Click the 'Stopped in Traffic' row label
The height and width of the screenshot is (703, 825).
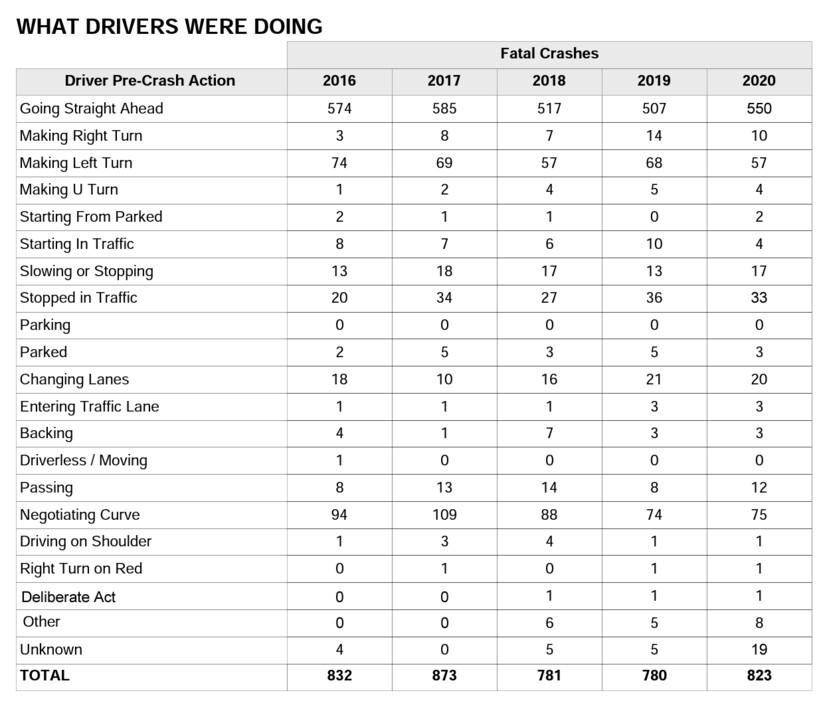coord(79,298)
